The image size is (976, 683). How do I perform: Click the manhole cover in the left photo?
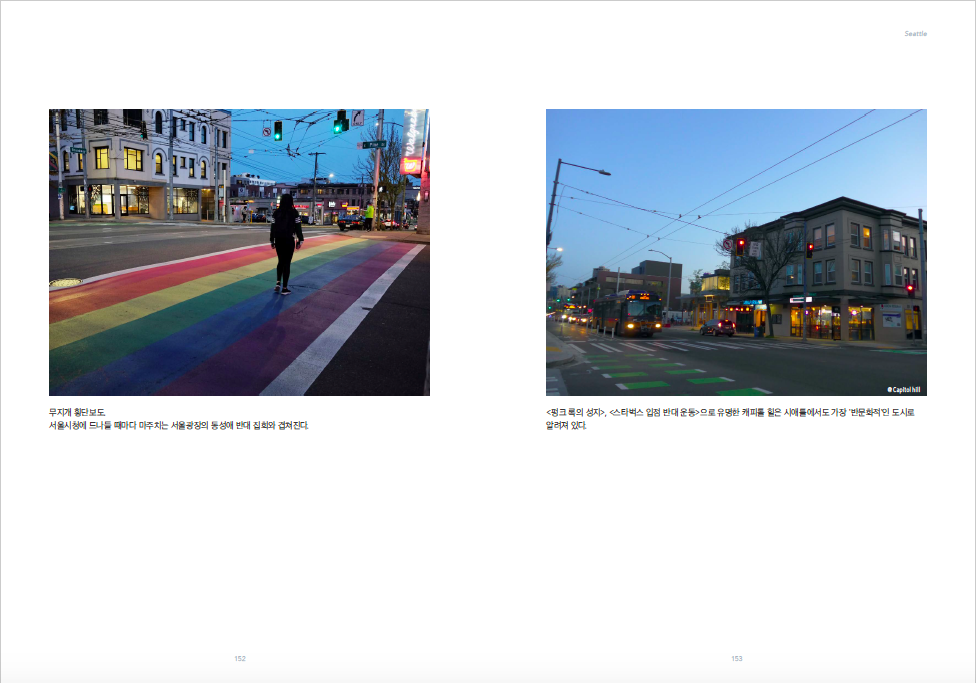pyautogui.click(x=66, y=283)
